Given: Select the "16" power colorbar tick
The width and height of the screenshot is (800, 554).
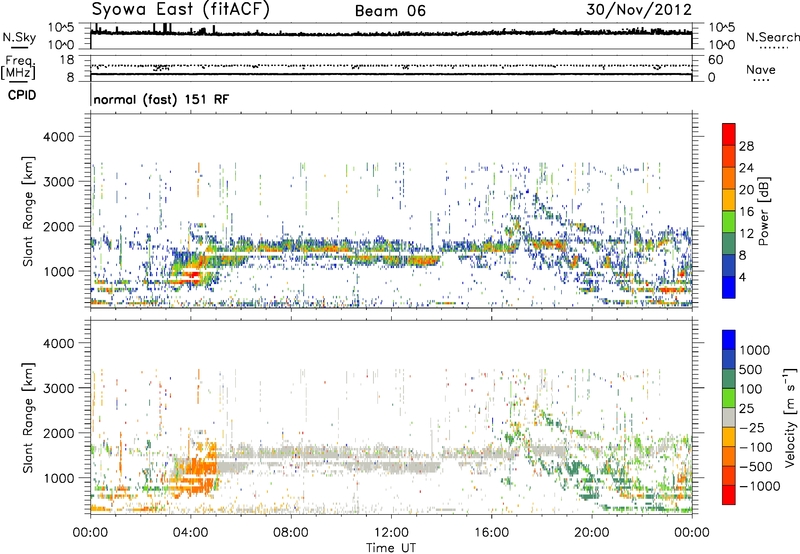Looking at the screenshot, I should (x=746, y=212).
